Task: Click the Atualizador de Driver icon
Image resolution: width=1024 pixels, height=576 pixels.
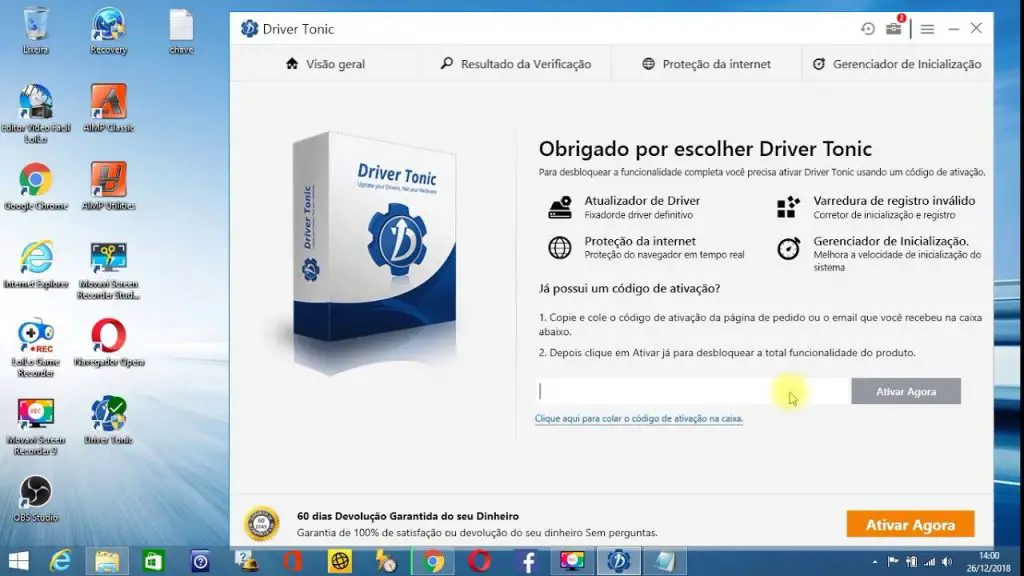Action: [x=560, y=207]
